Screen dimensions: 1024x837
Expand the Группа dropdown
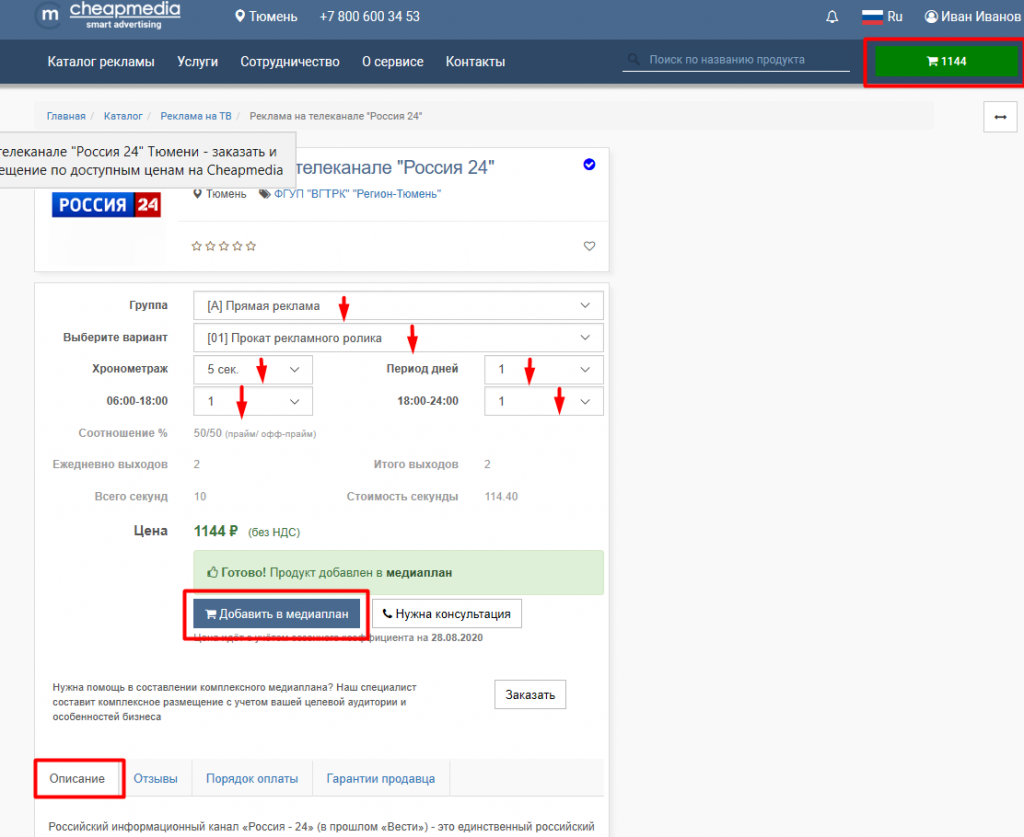398,306
